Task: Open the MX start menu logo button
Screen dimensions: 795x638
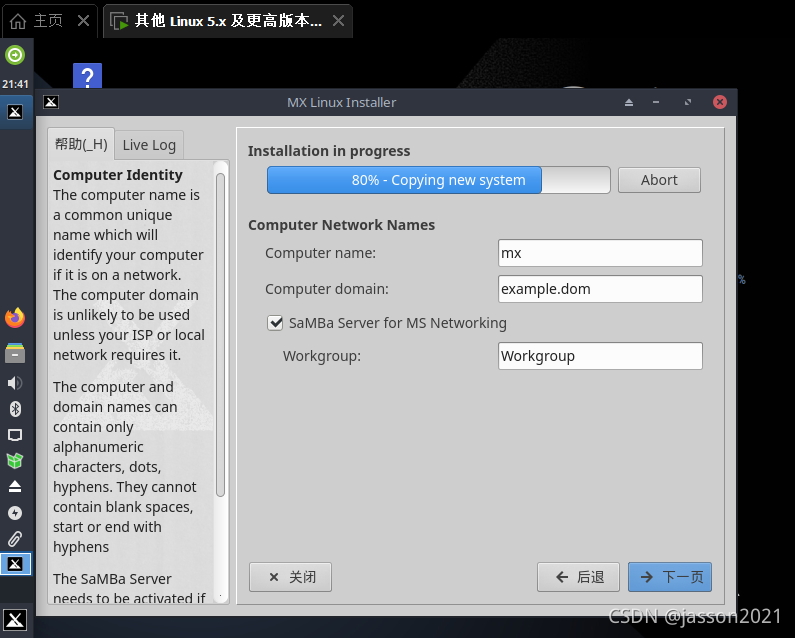Action: (x=15, y=620)
